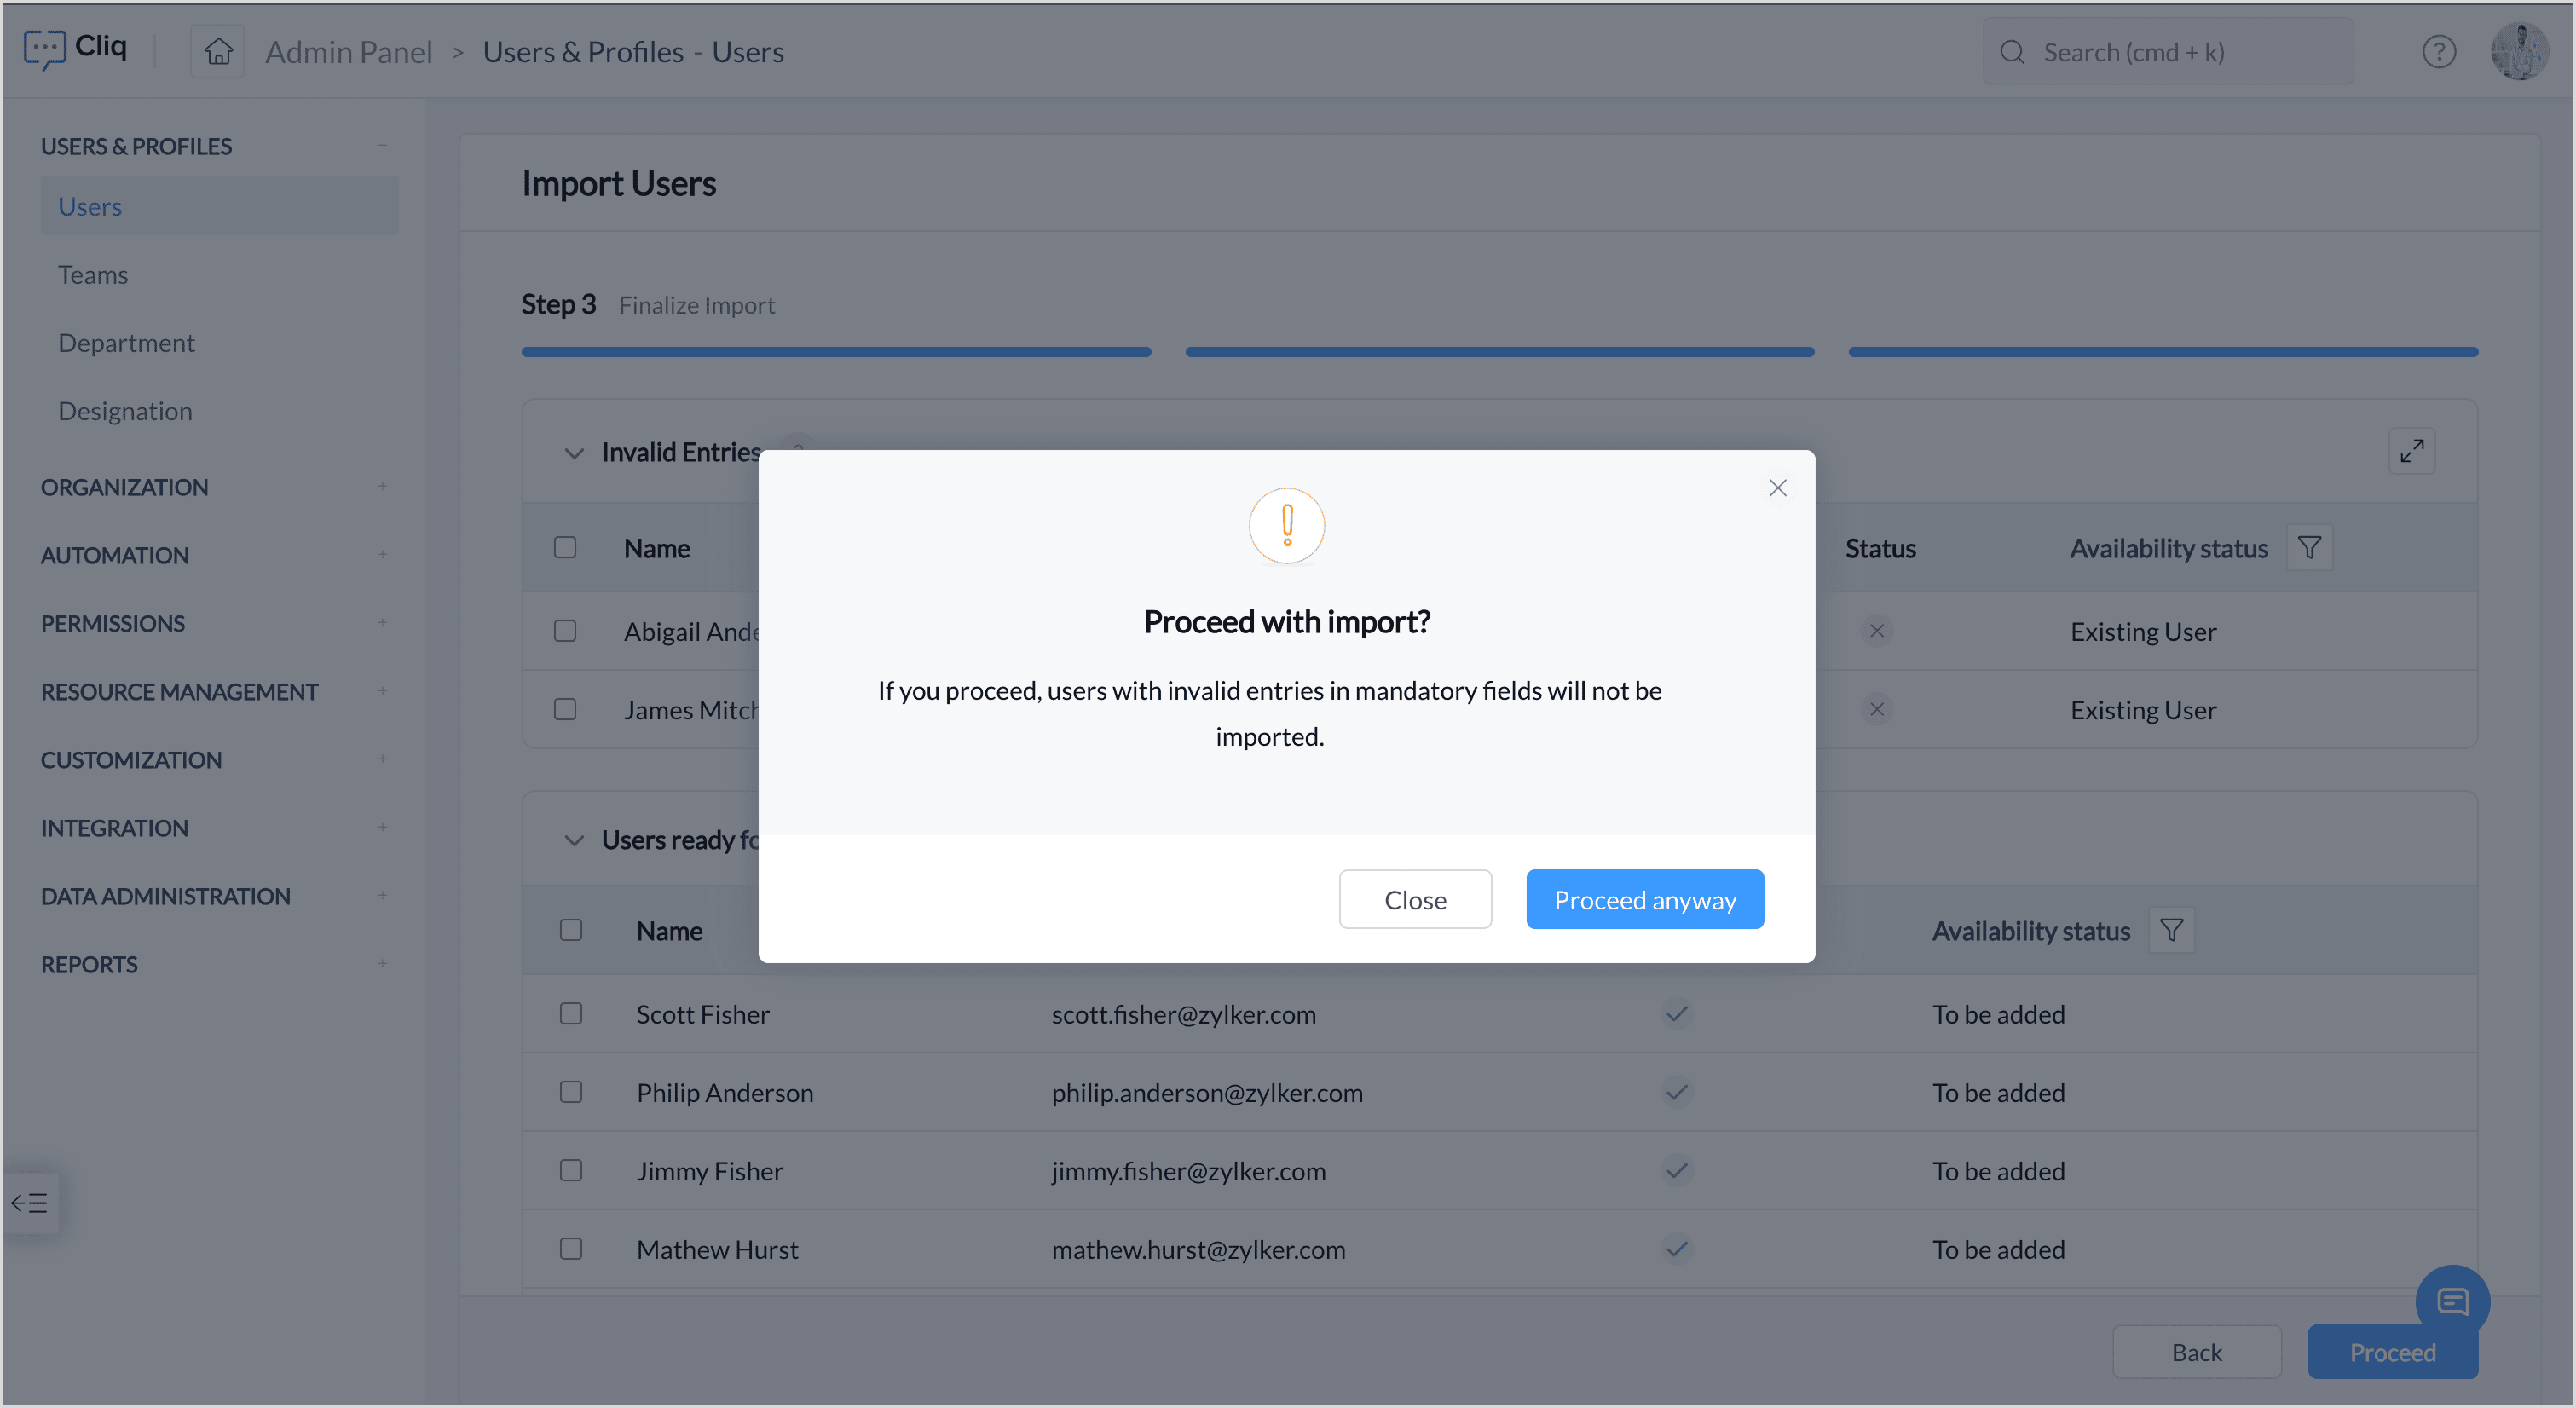Open Users in the sidebar
The image size is (2576, 1408).
(x=220, y=206)
